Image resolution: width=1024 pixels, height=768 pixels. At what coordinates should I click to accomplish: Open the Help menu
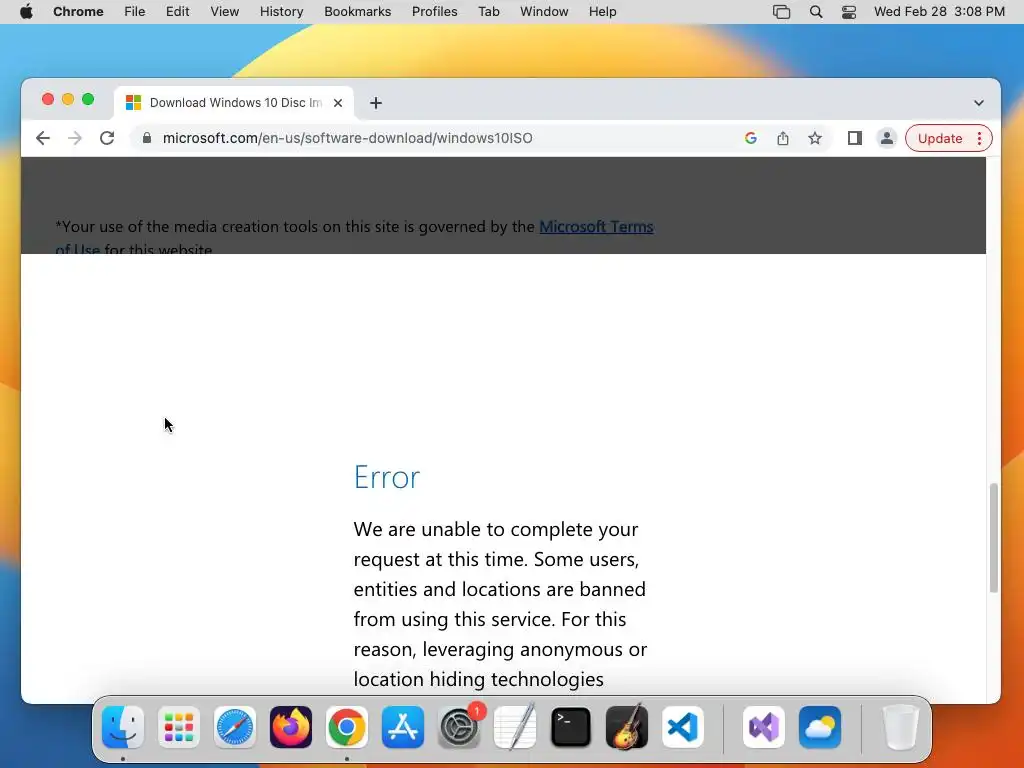point(602,11)
